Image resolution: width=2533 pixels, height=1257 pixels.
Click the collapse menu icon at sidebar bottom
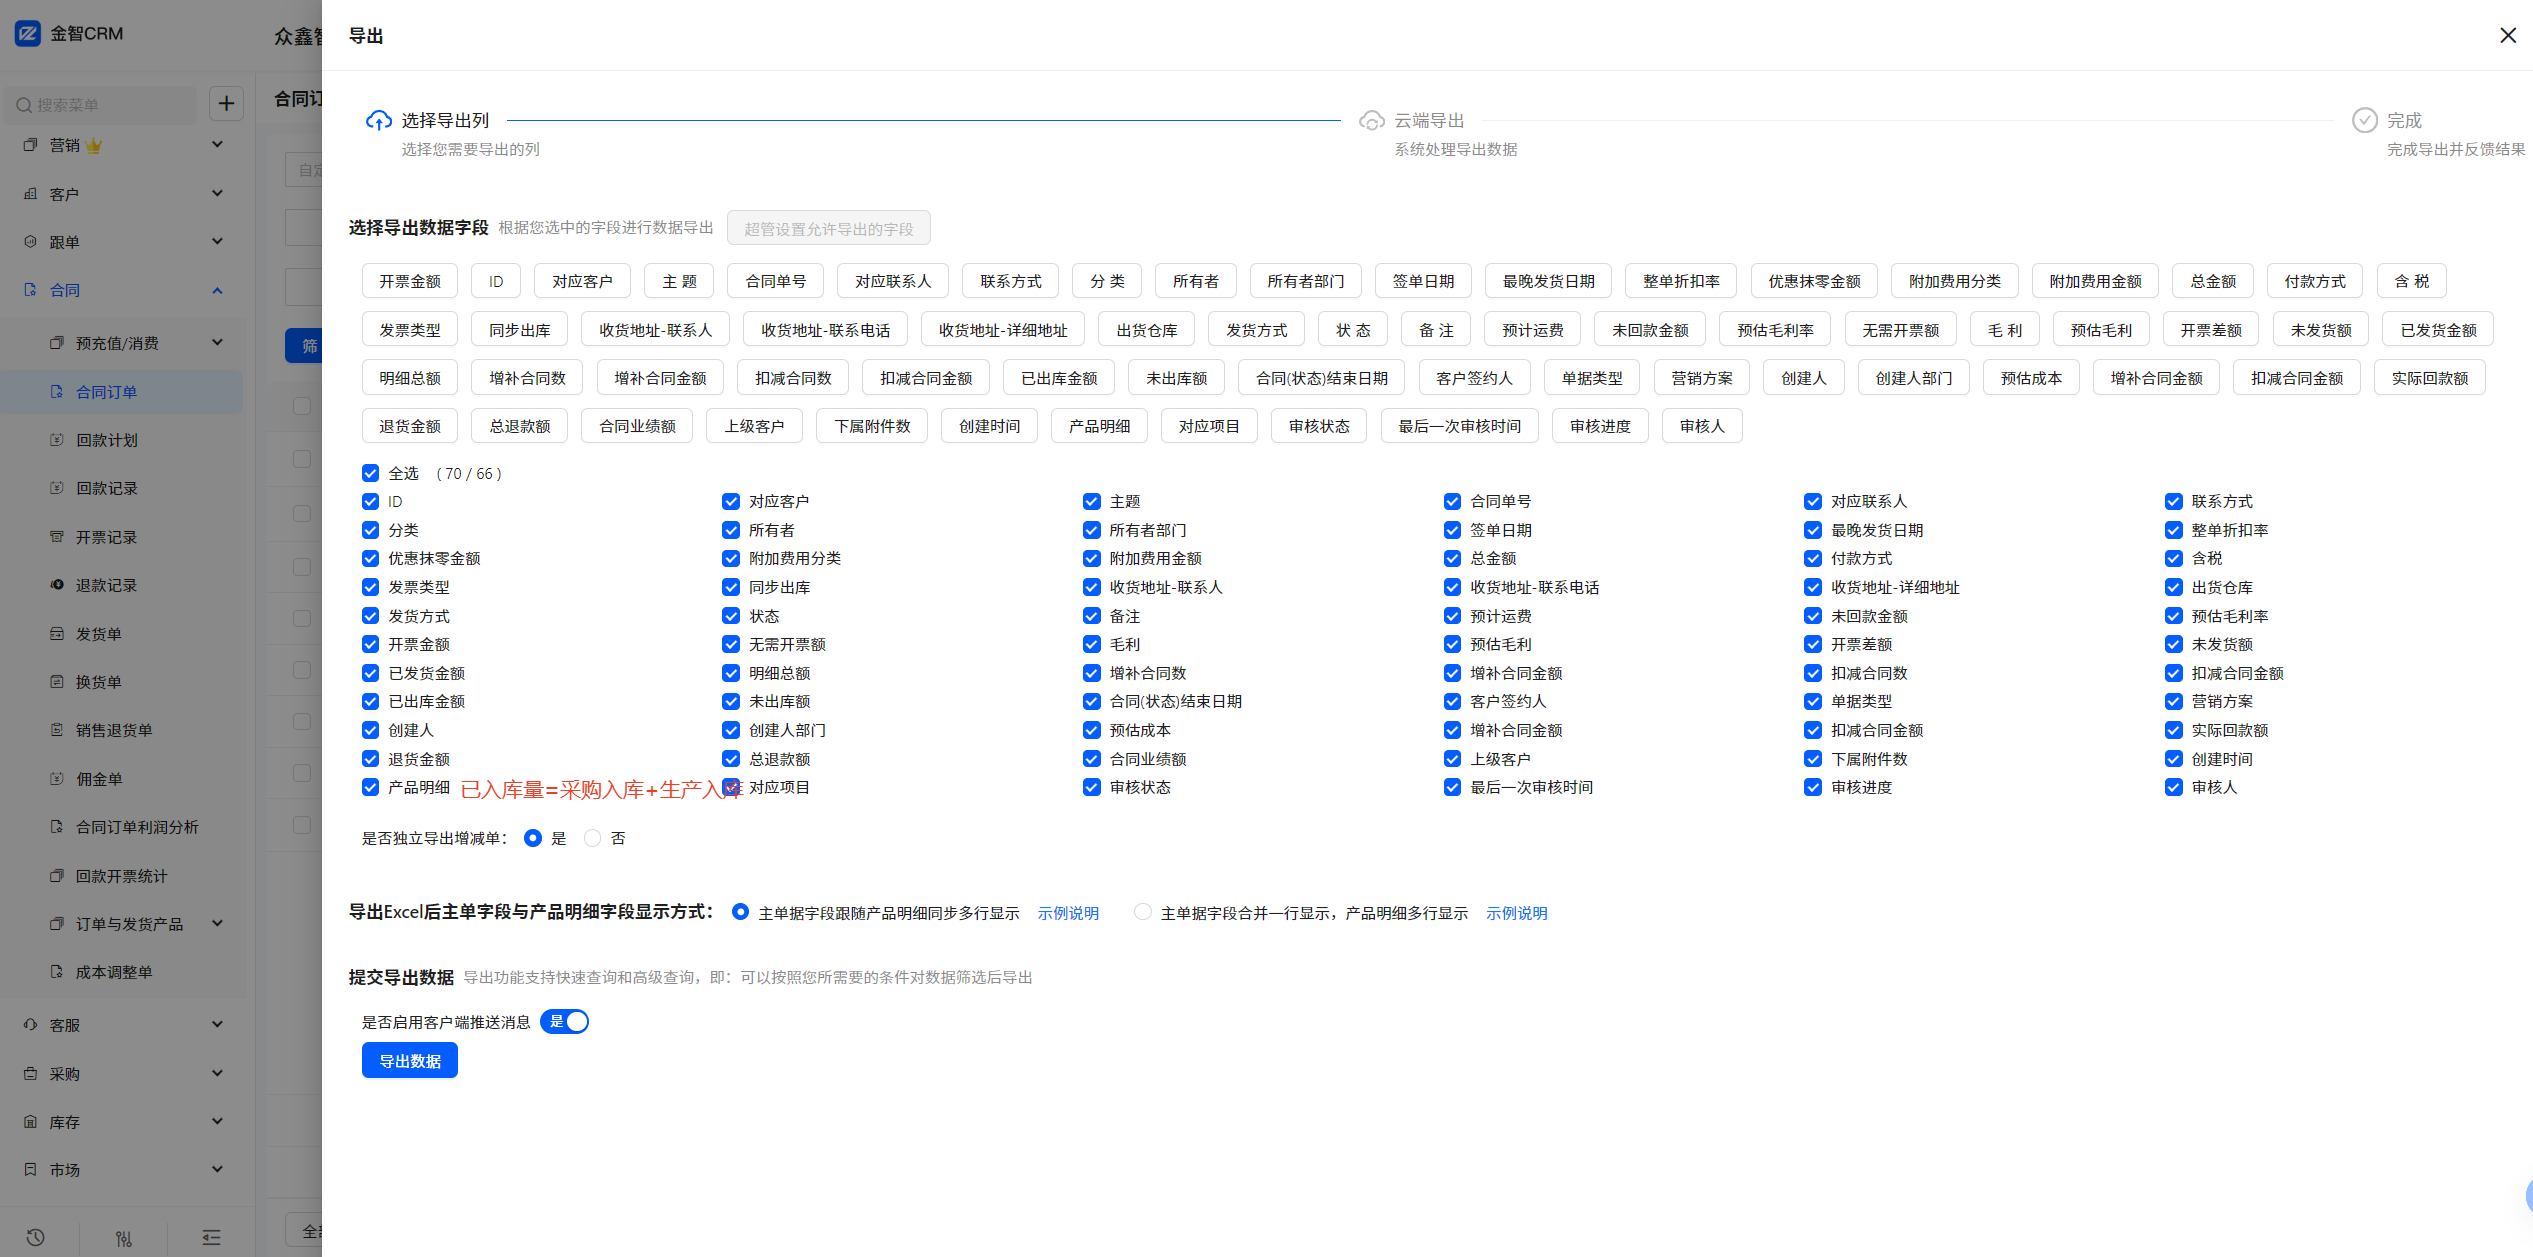(x=211, y=1237)
